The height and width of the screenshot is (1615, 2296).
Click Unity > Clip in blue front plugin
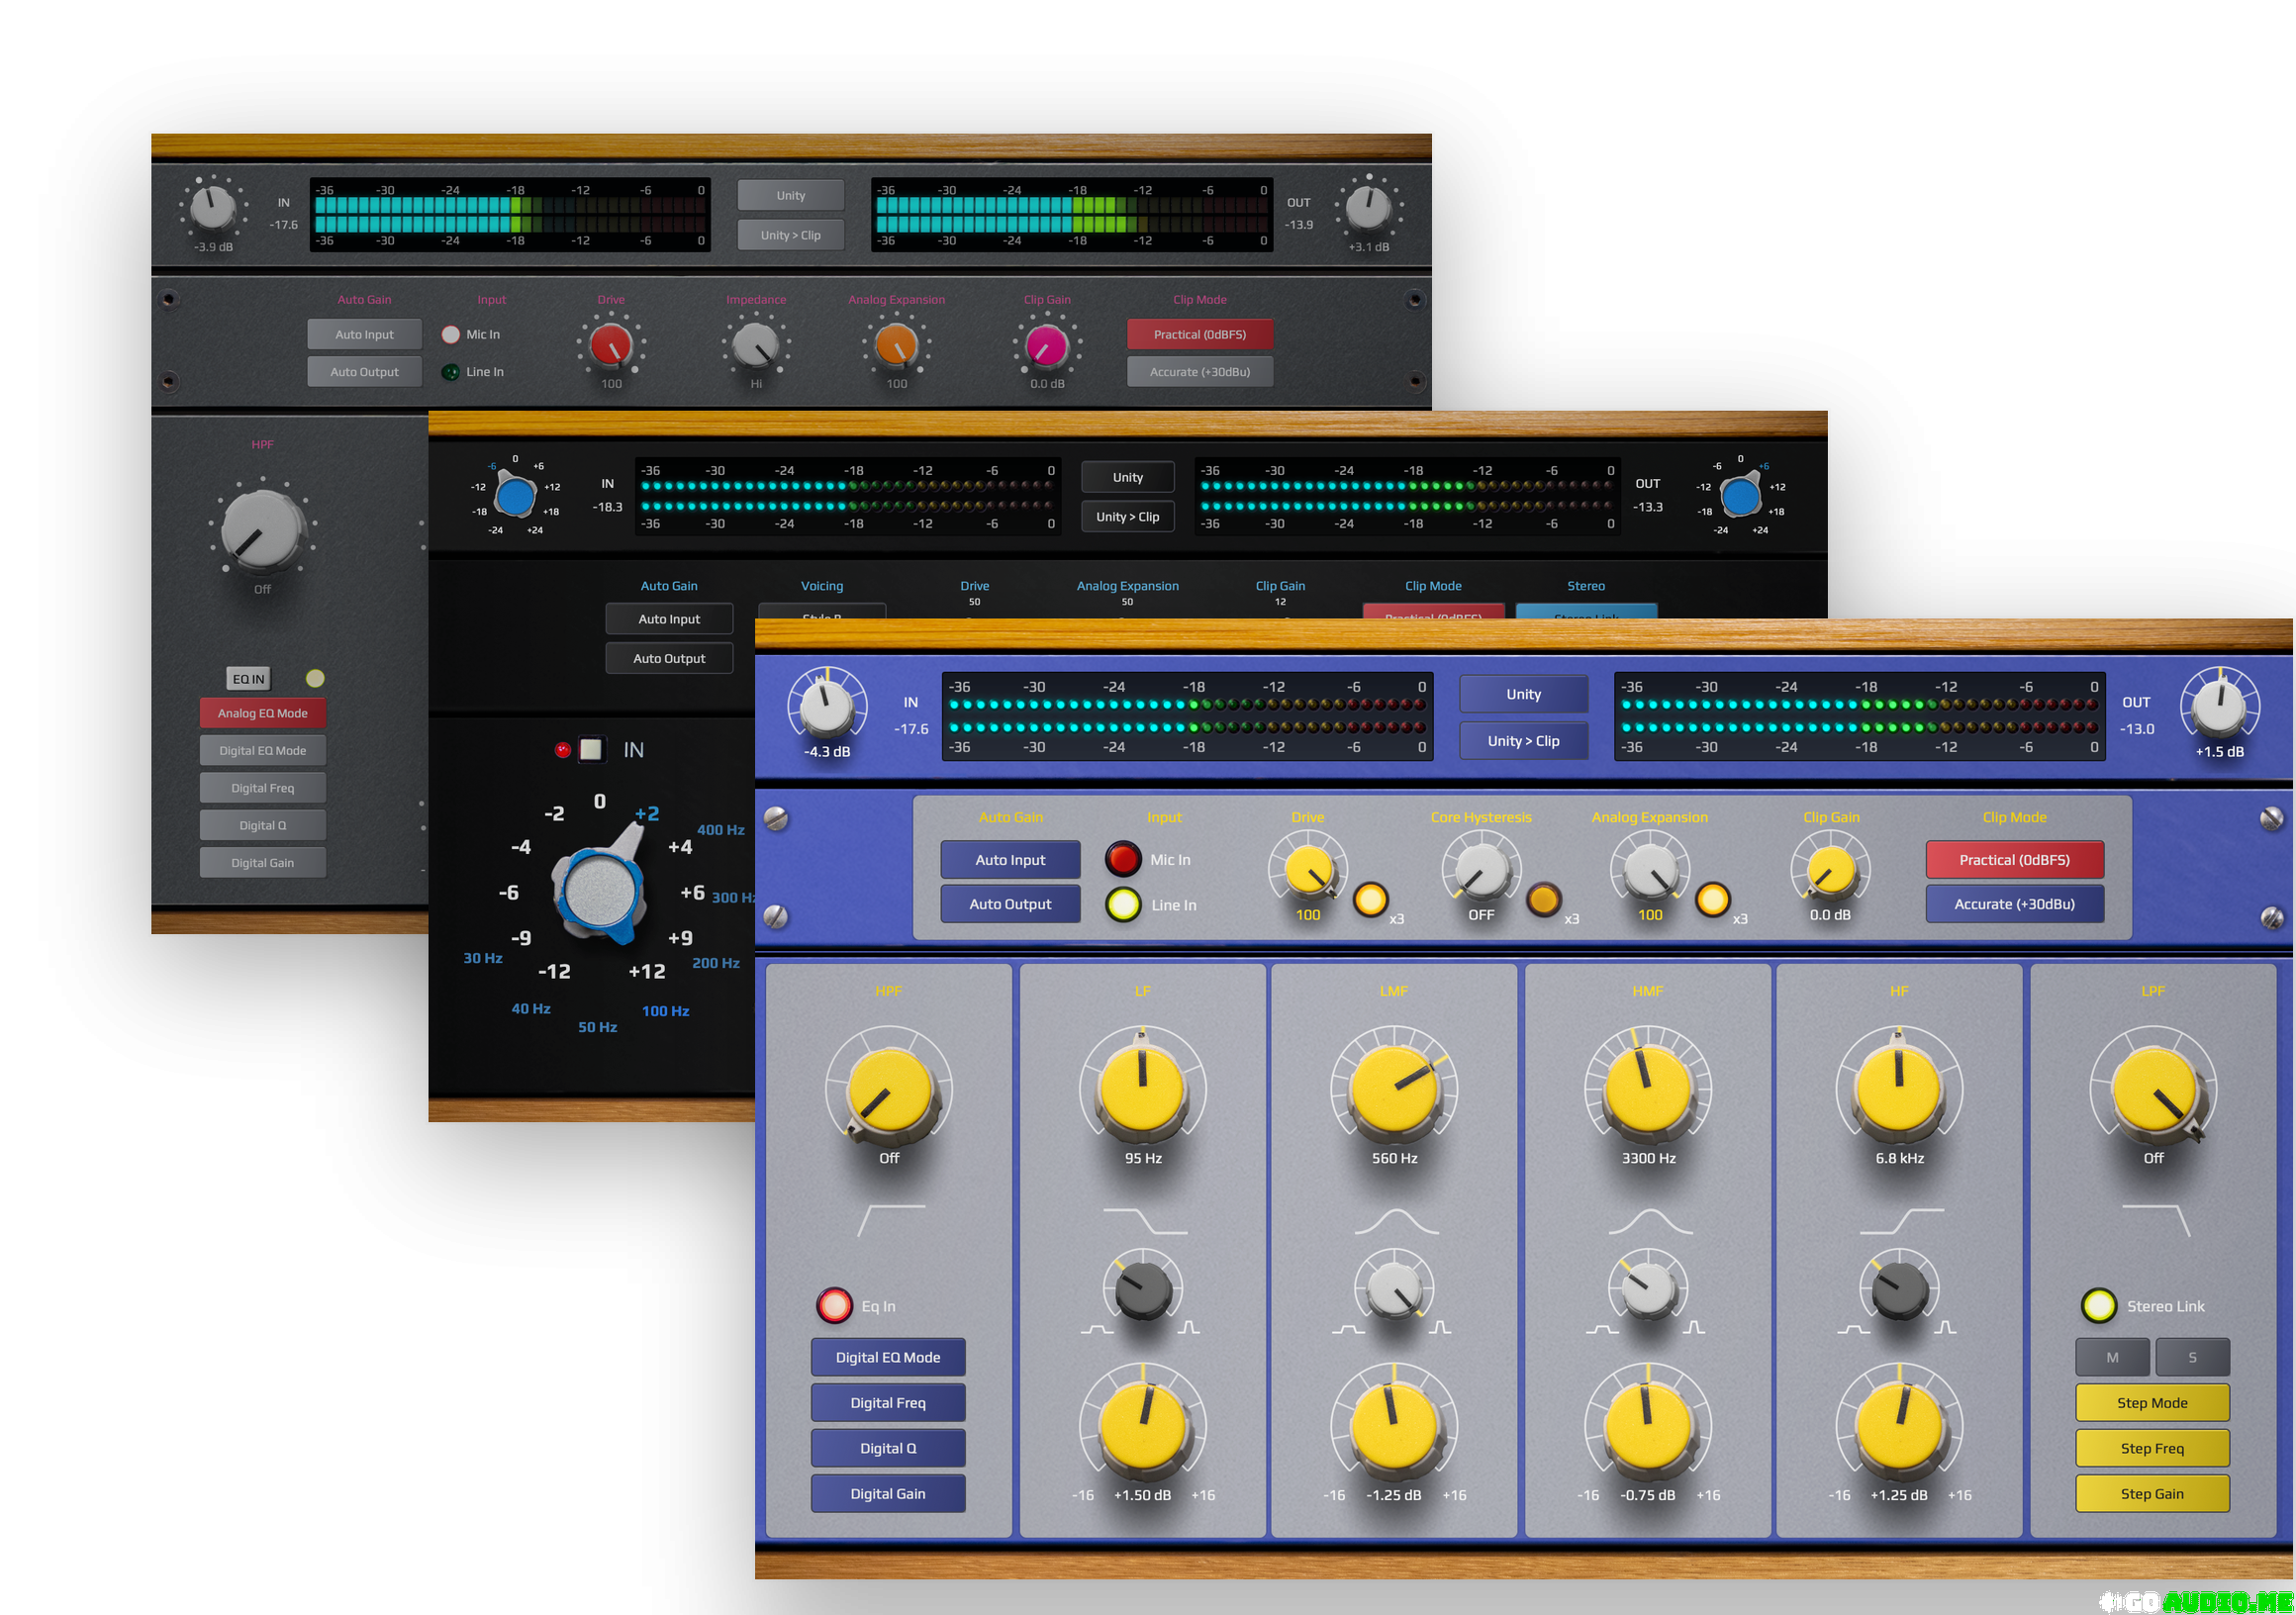point(1523,741)
